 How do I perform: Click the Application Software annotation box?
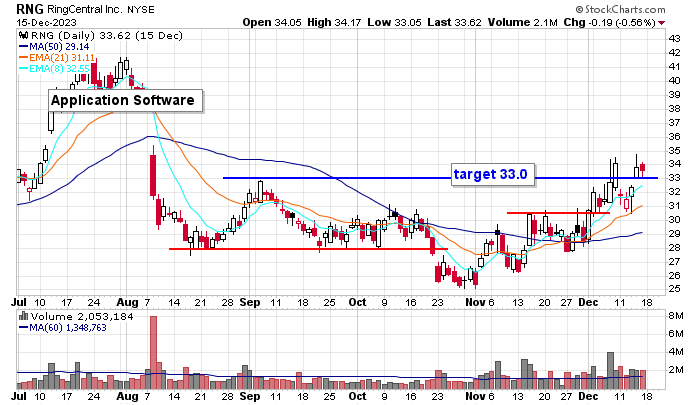click(x=125, y=100)
